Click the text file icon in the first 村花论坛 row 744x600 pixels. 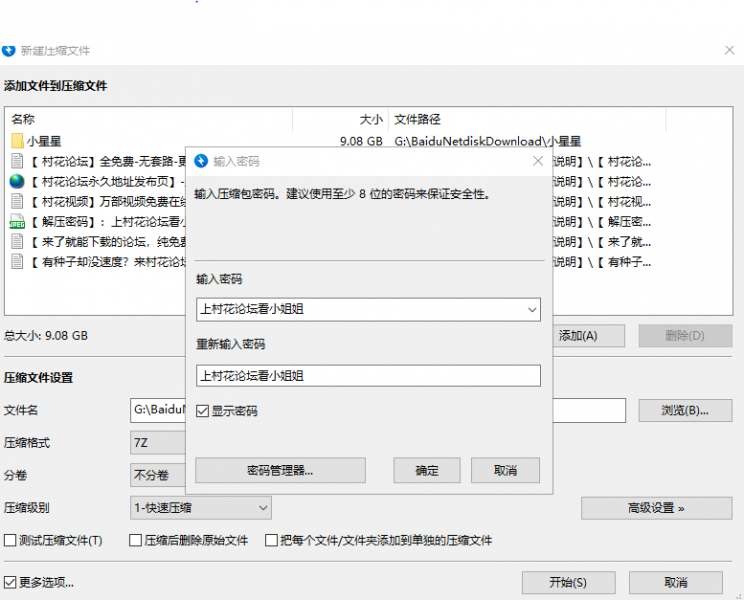point(17,161)
